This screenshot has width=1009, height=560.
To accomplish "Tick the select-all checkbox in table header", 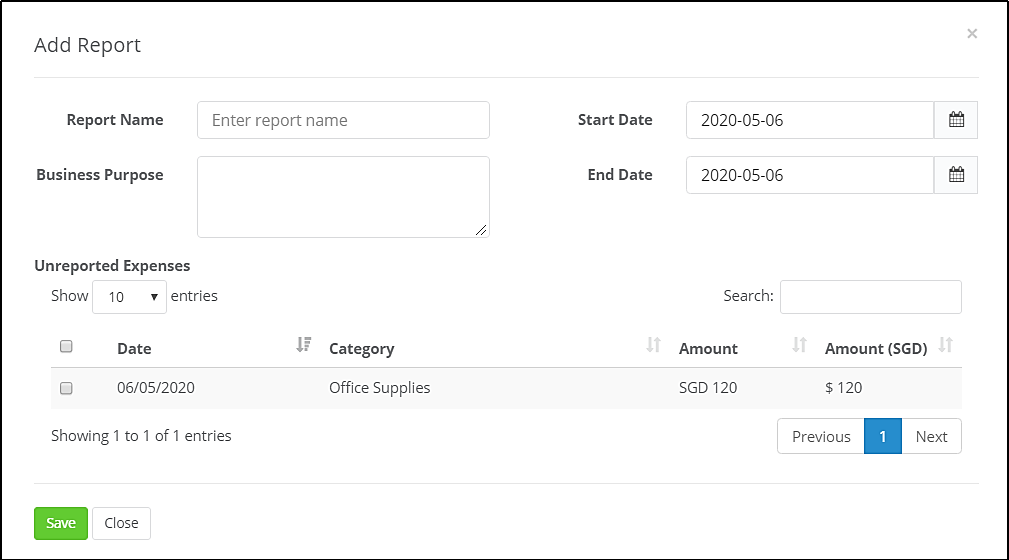I will pos(66,346).
